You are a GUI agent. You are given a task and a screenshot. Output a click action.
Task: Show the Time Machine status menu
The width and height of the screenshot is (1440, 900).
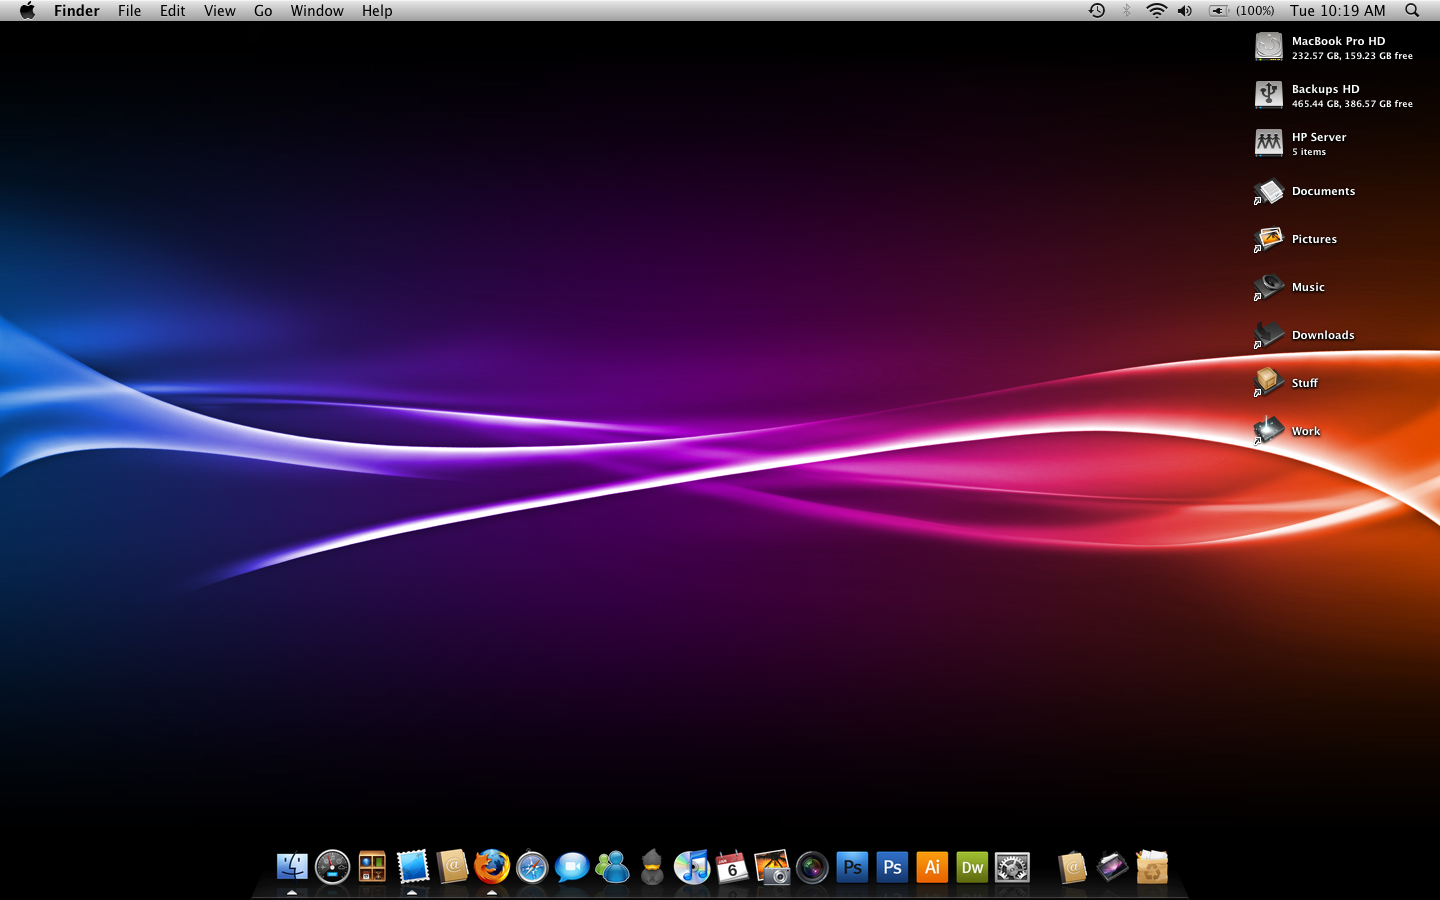[1097, 11]
